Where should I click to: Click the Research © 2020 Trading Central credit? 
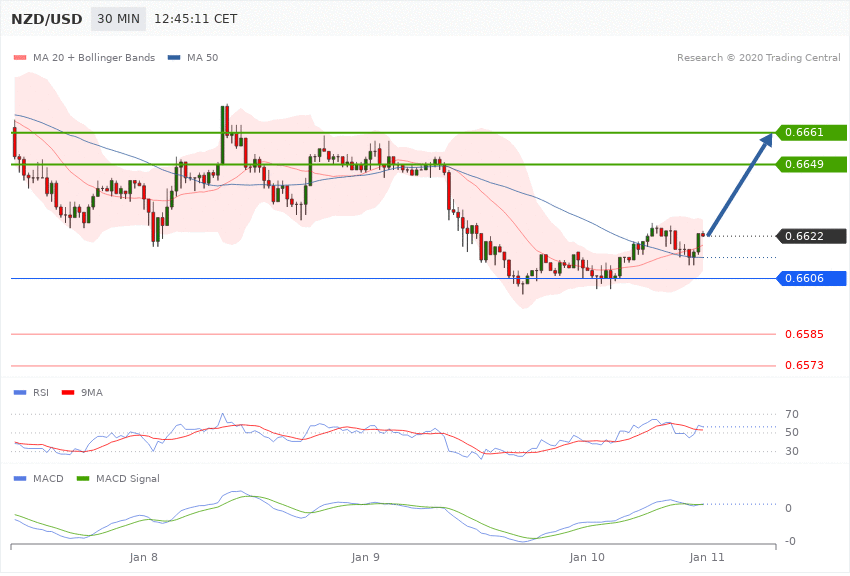pyautogui.click(x=758, y=57)
